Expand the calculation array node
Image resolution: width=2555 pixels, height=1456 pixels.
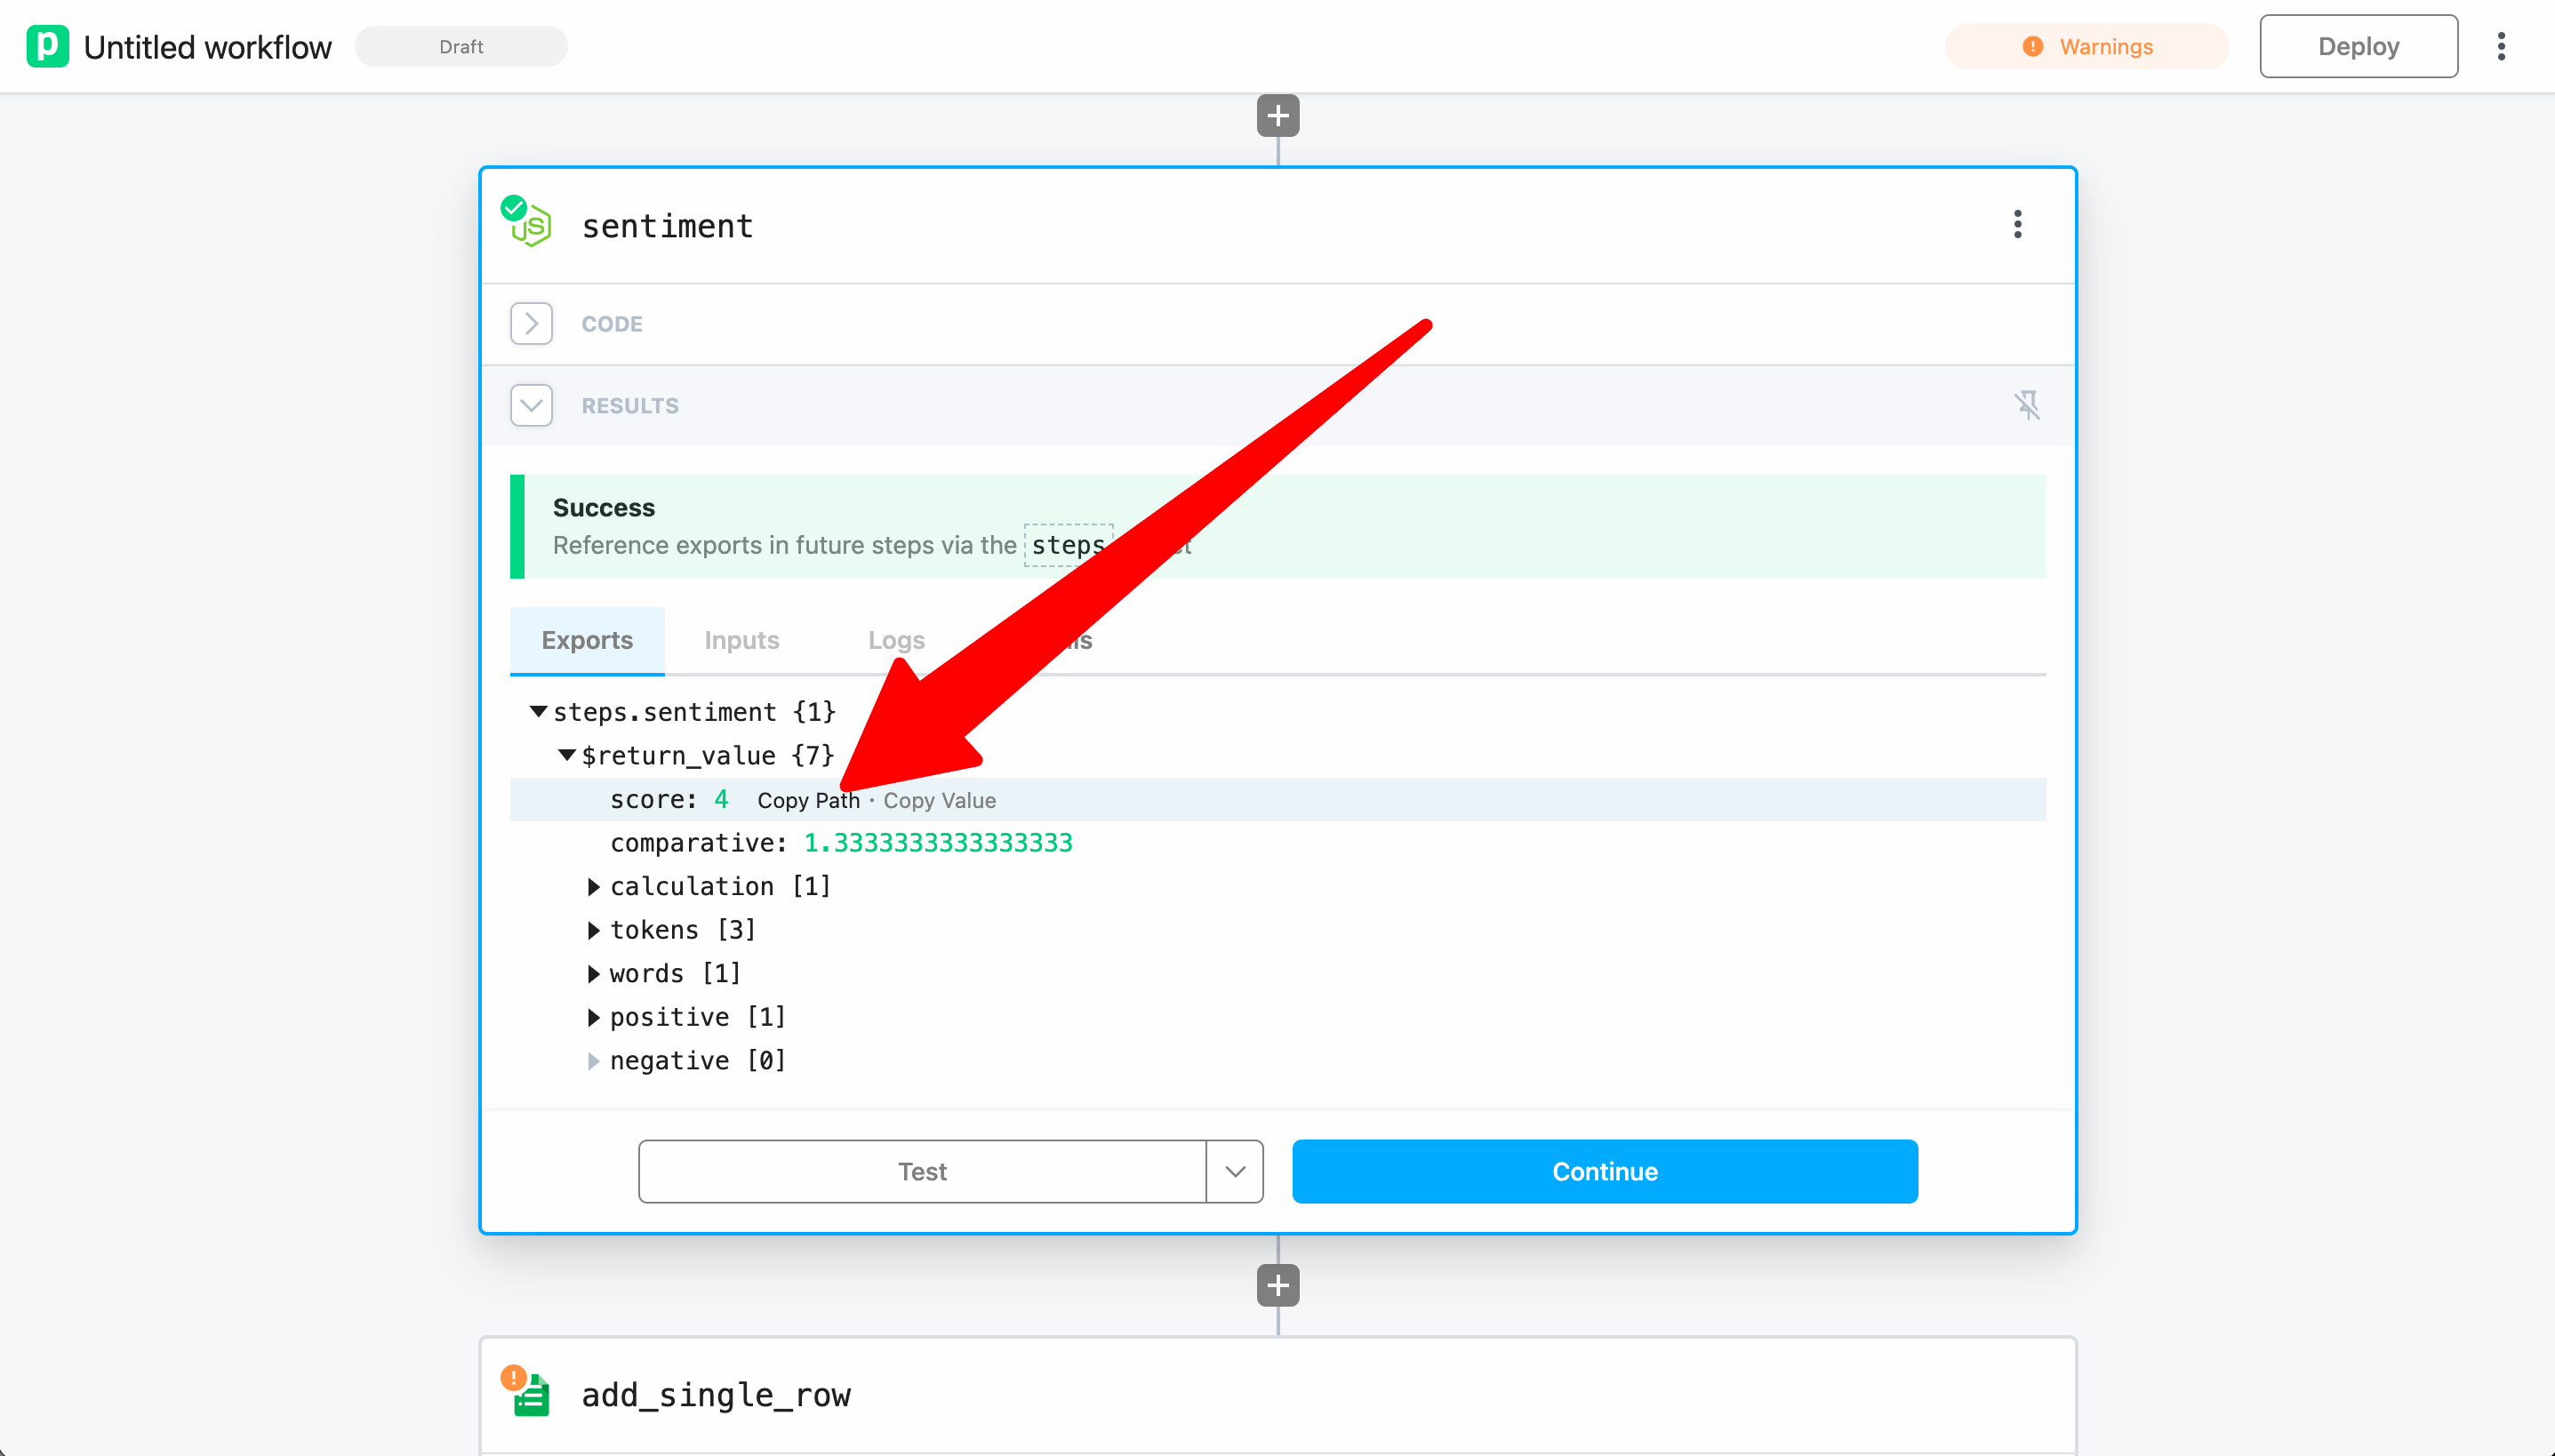[593, 886]
